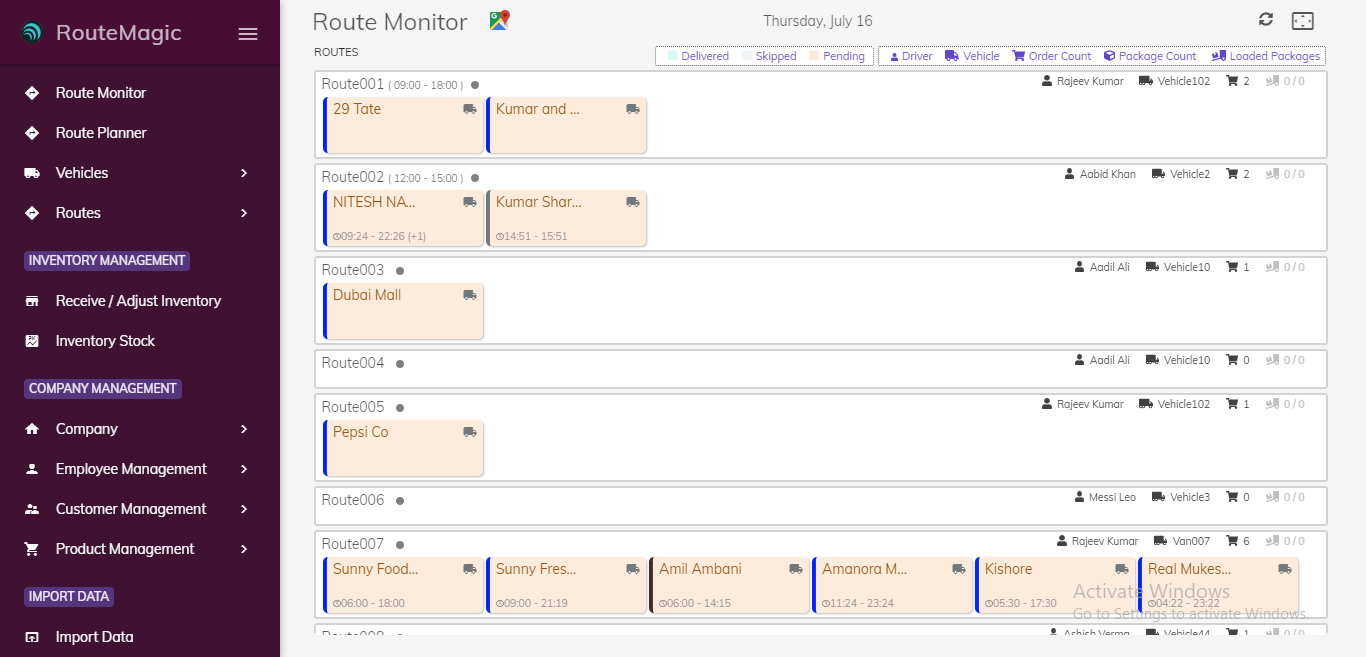Screen dimensions: 1366x657
Task: Click the cart icon in Route001 row
Action: pyautogui.click(x=1232, y=81)
